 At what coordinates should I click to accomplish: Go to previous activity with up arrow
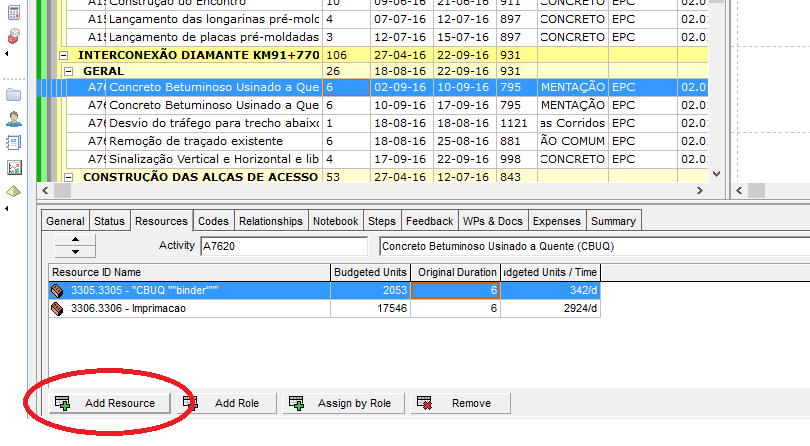(x=75, y=240)
